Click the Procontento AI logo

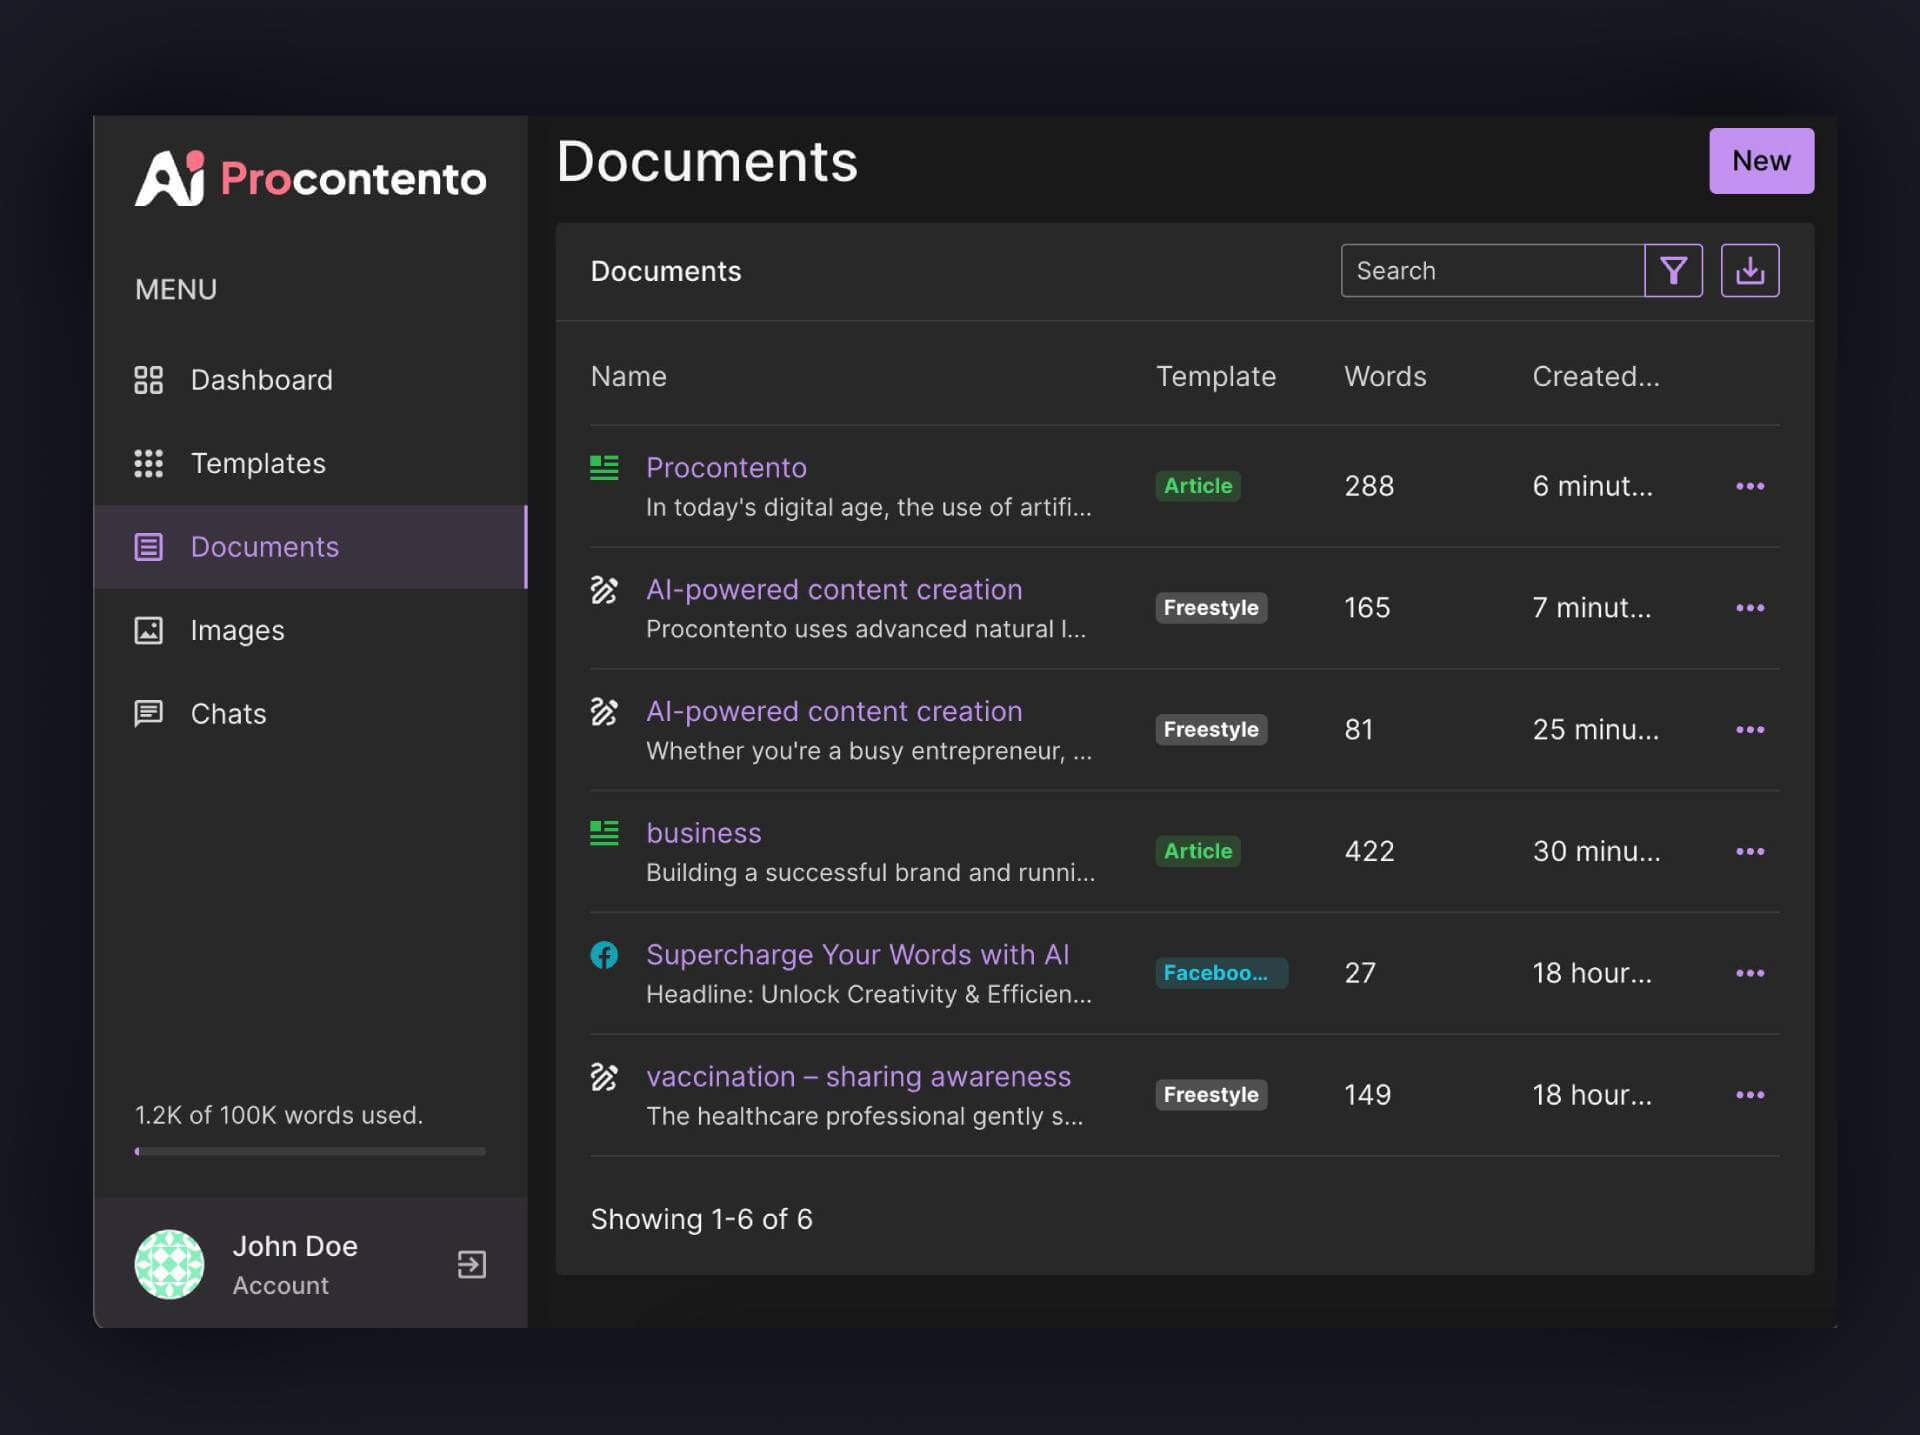[310, 178]
